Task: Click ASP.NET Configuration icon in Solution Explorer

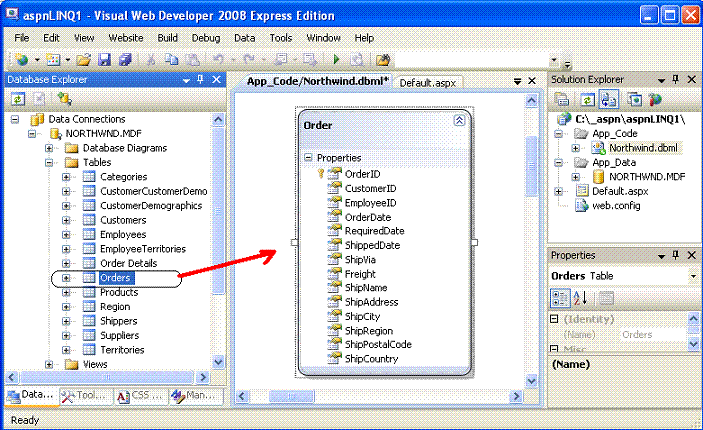Action: coord(655,99)
